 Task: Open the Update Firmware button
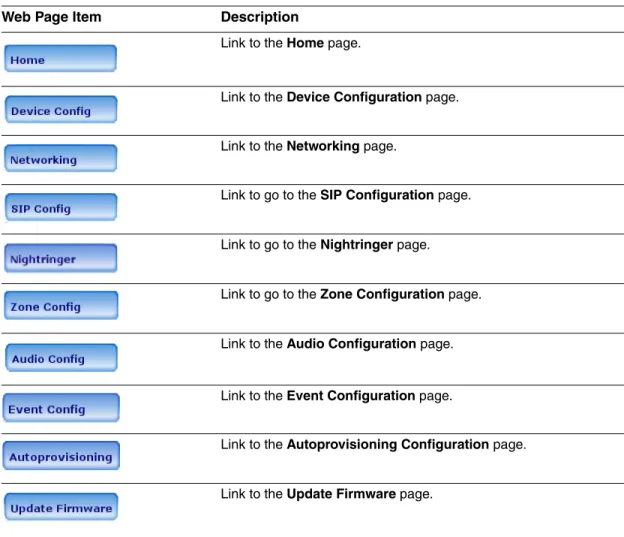[x=61, y=507]
